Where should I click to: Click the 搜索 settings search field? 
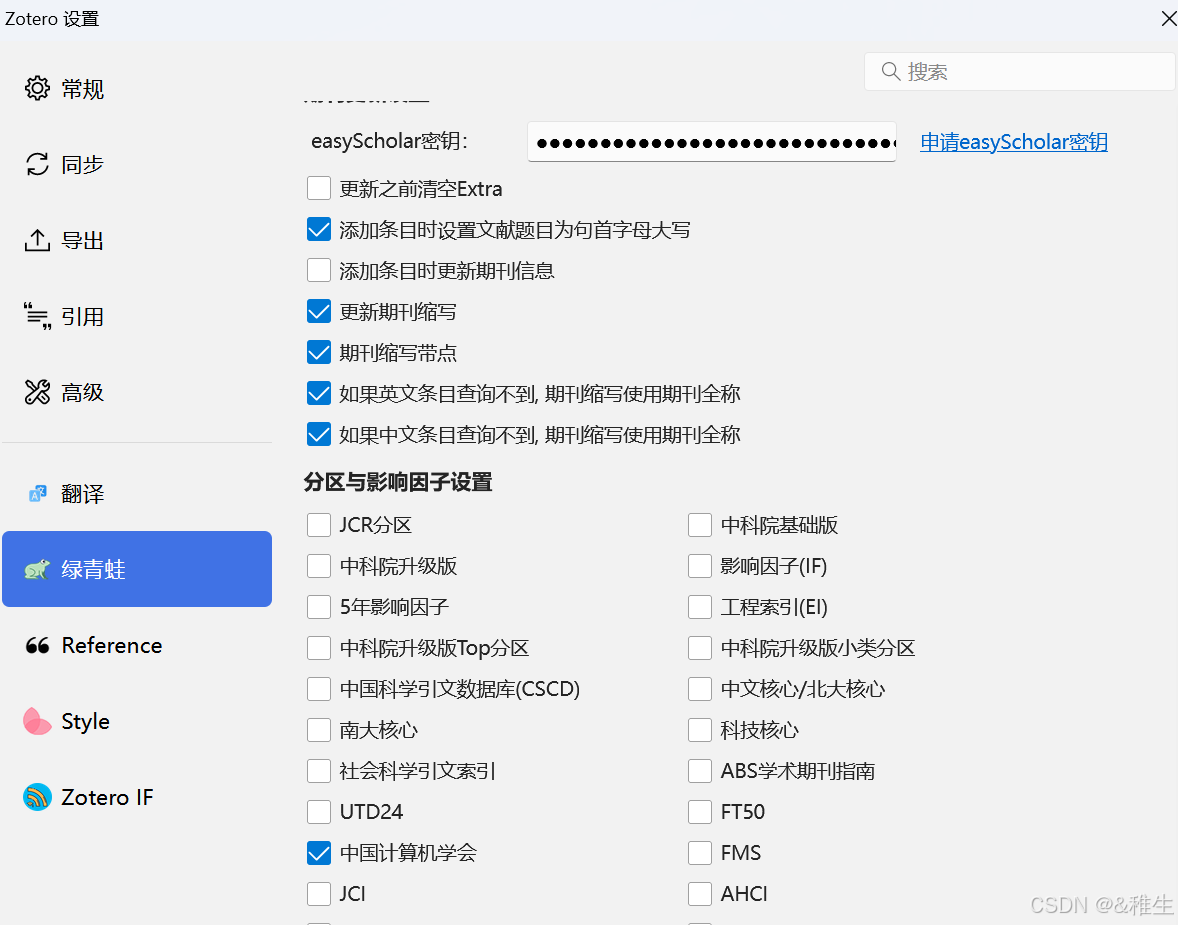click(1019, 71)
